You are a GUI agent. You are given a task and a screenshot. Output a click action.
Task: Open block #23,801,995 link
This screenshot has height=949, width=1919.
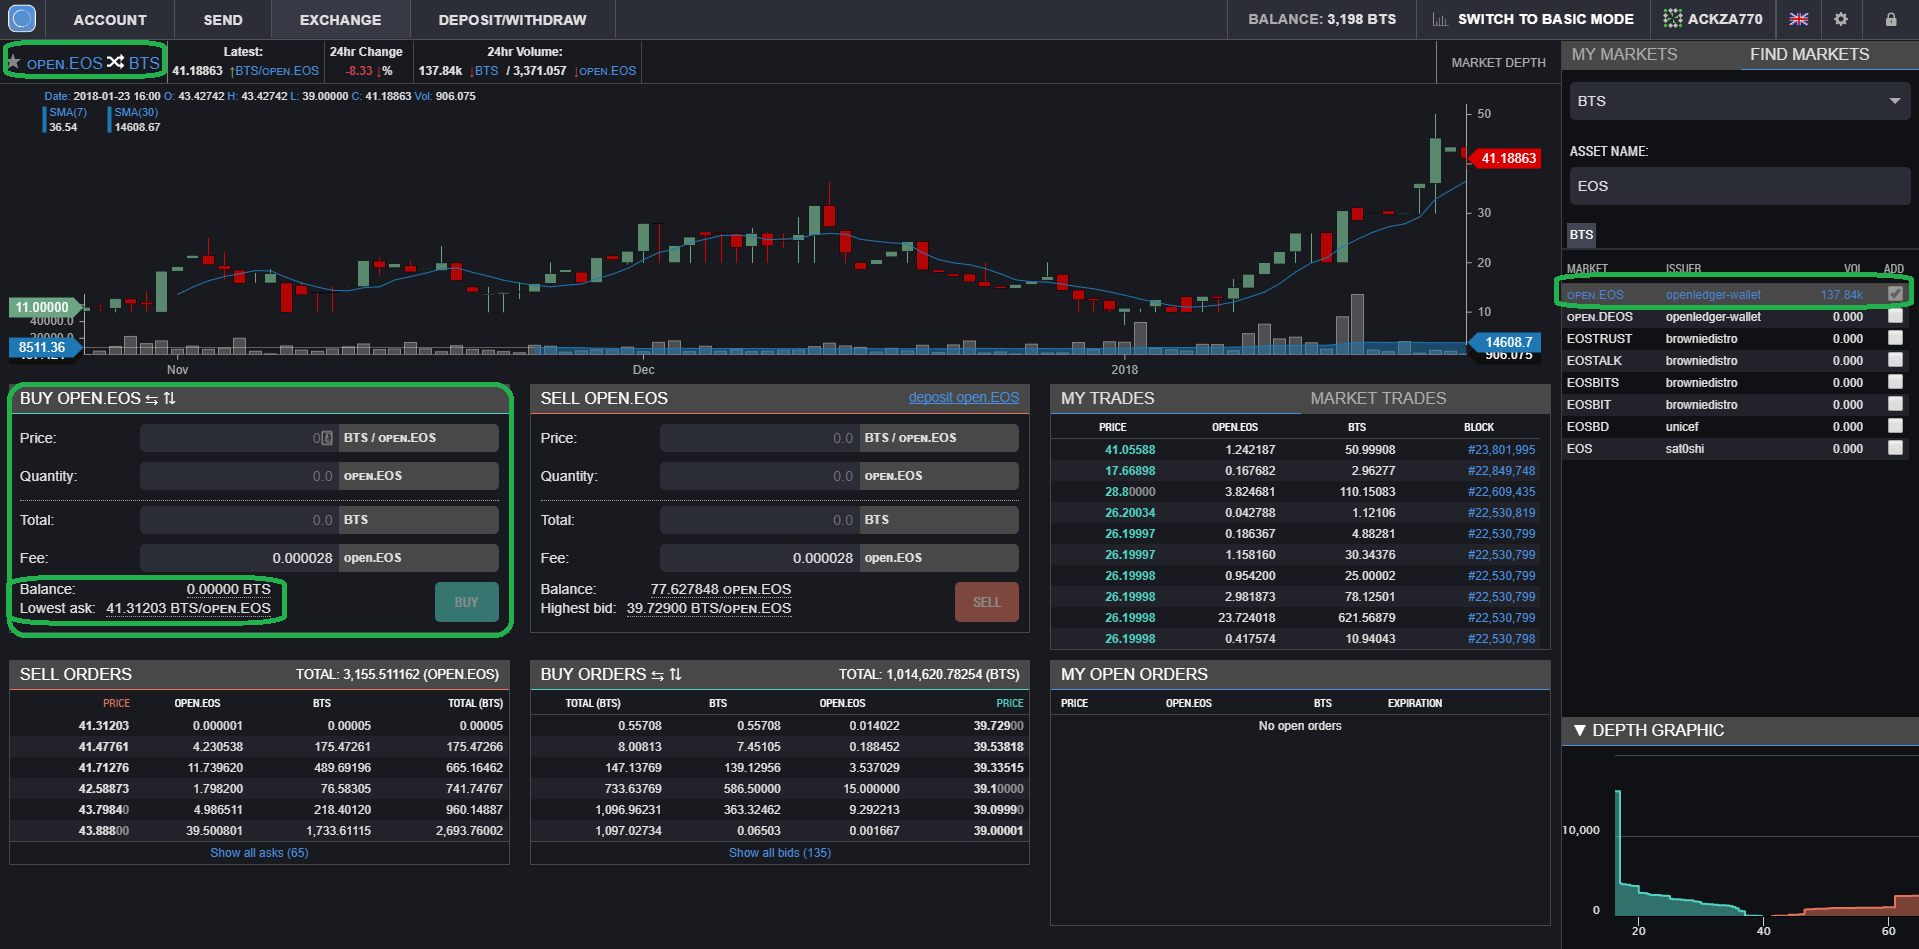1501,450
